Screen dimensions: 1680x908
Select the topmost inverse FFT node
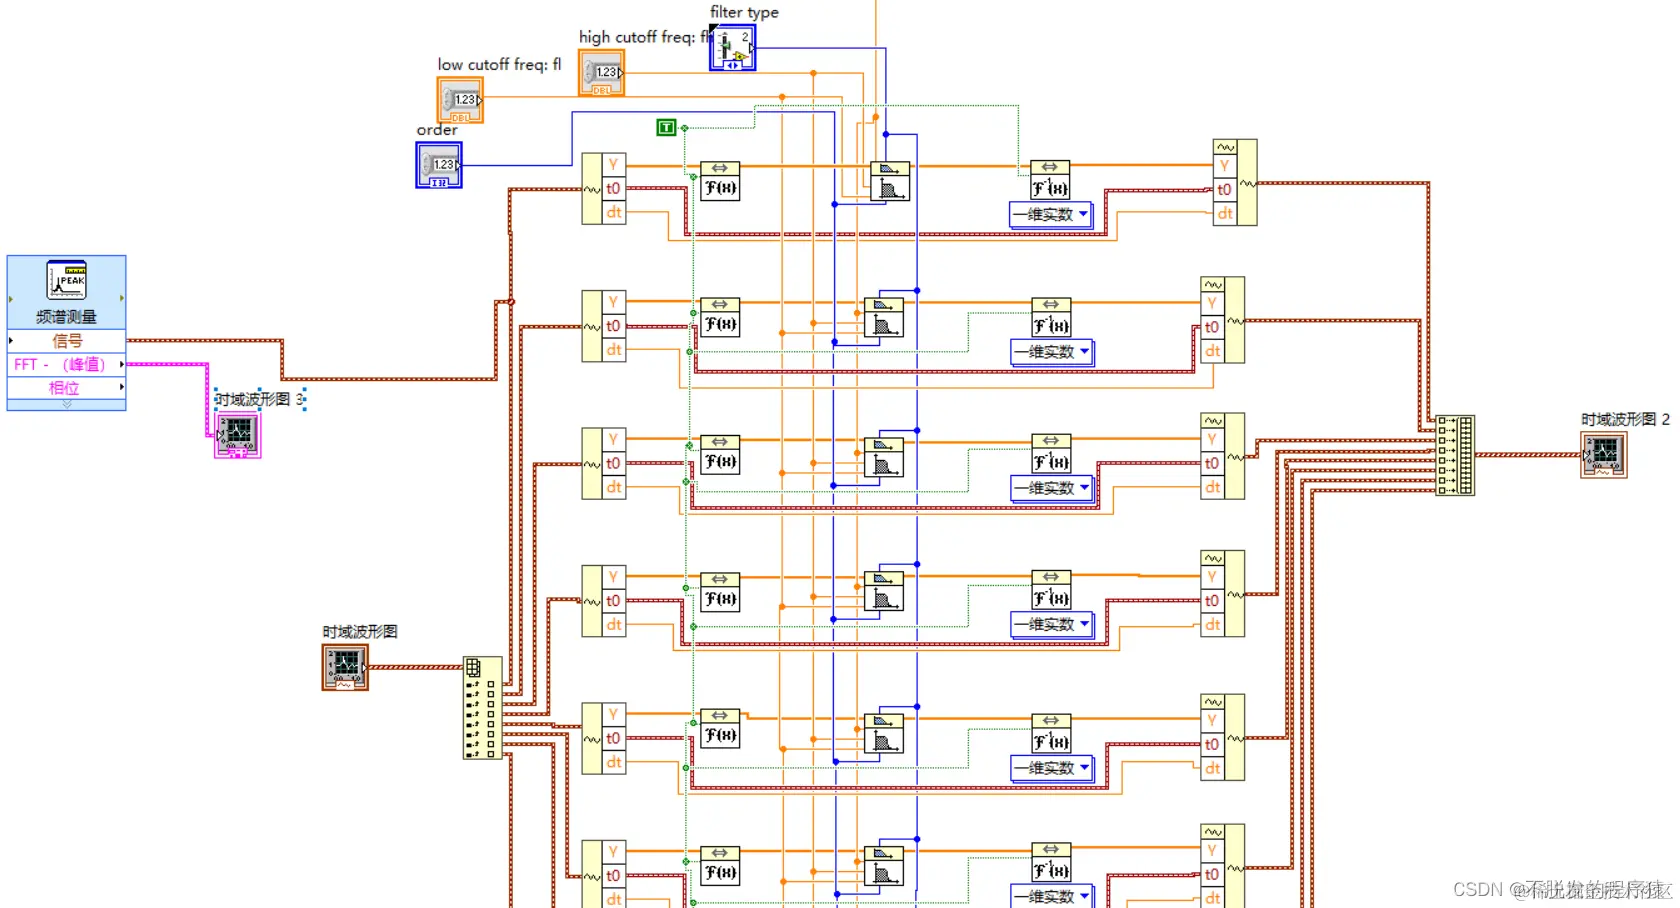[x=1050, y=180]
